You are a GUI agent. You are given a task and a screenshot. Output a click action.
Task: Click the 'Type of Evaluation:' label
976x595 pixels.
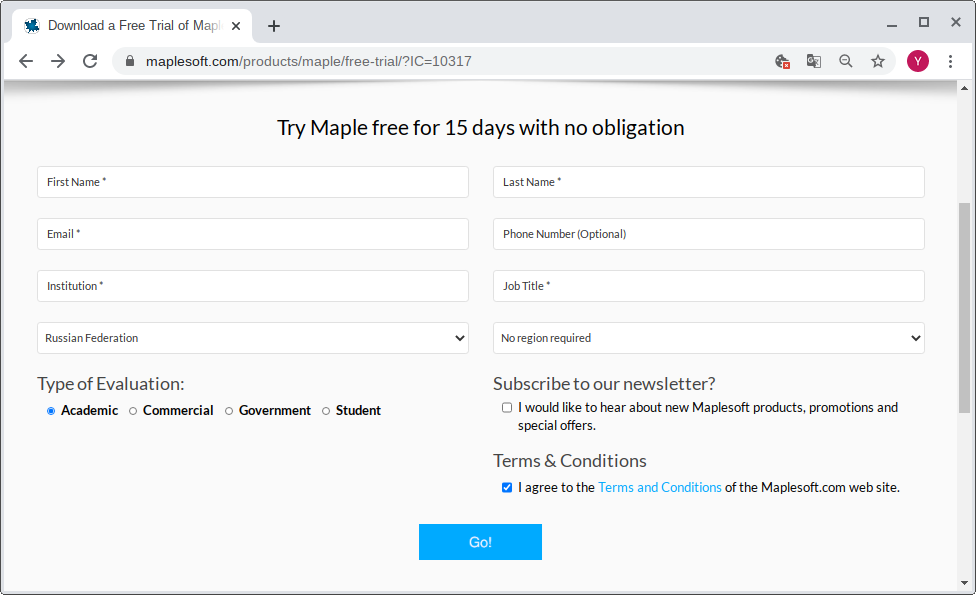point(111,384)
